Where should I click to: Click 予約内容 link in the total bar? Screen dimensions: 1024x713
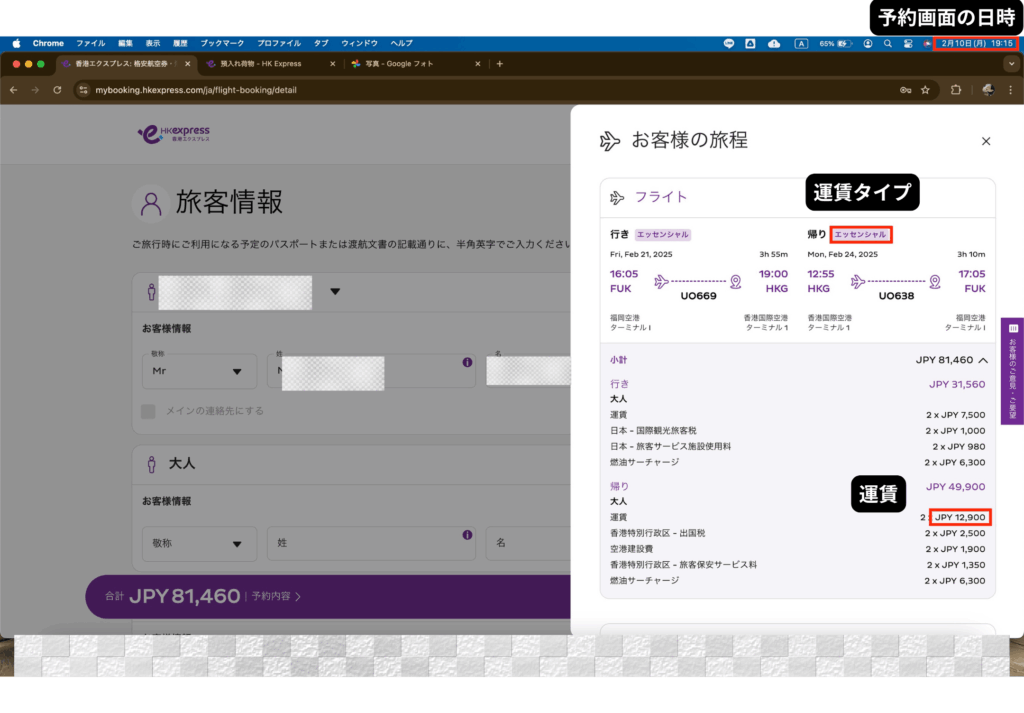(x=276, y=597)
